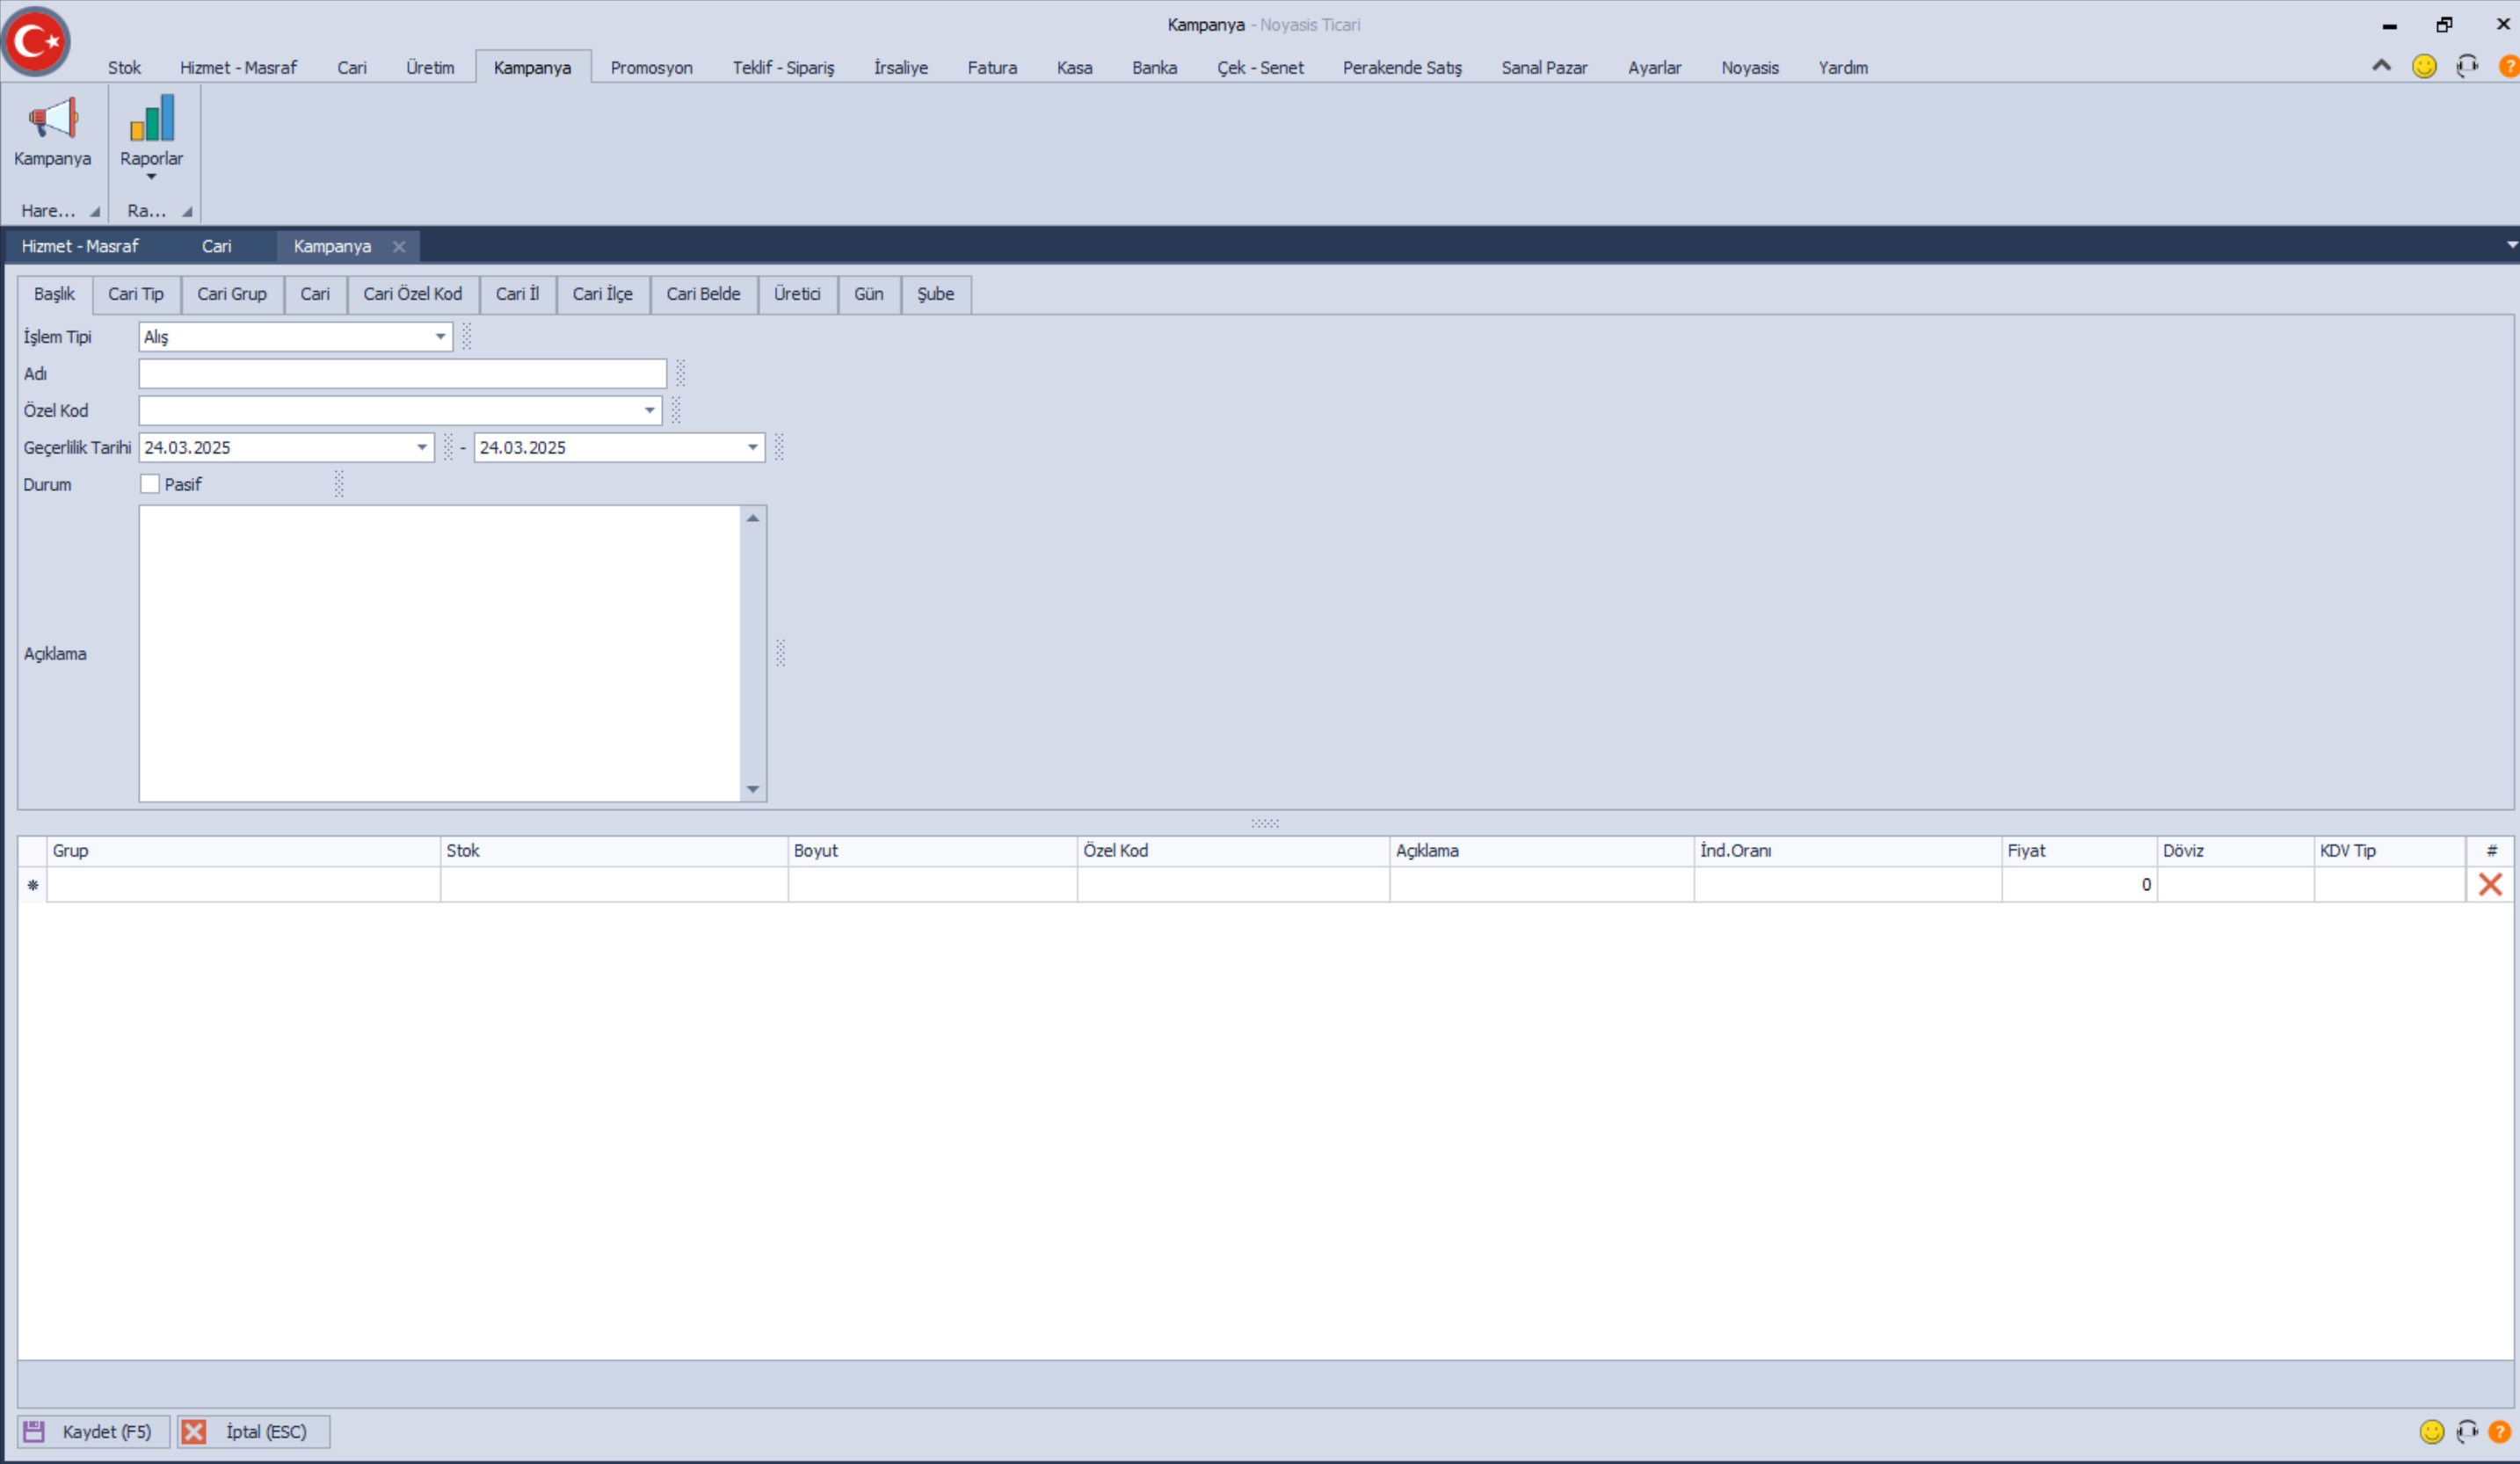Expand the Raporlar dropdown arrow

coord(152,177)
